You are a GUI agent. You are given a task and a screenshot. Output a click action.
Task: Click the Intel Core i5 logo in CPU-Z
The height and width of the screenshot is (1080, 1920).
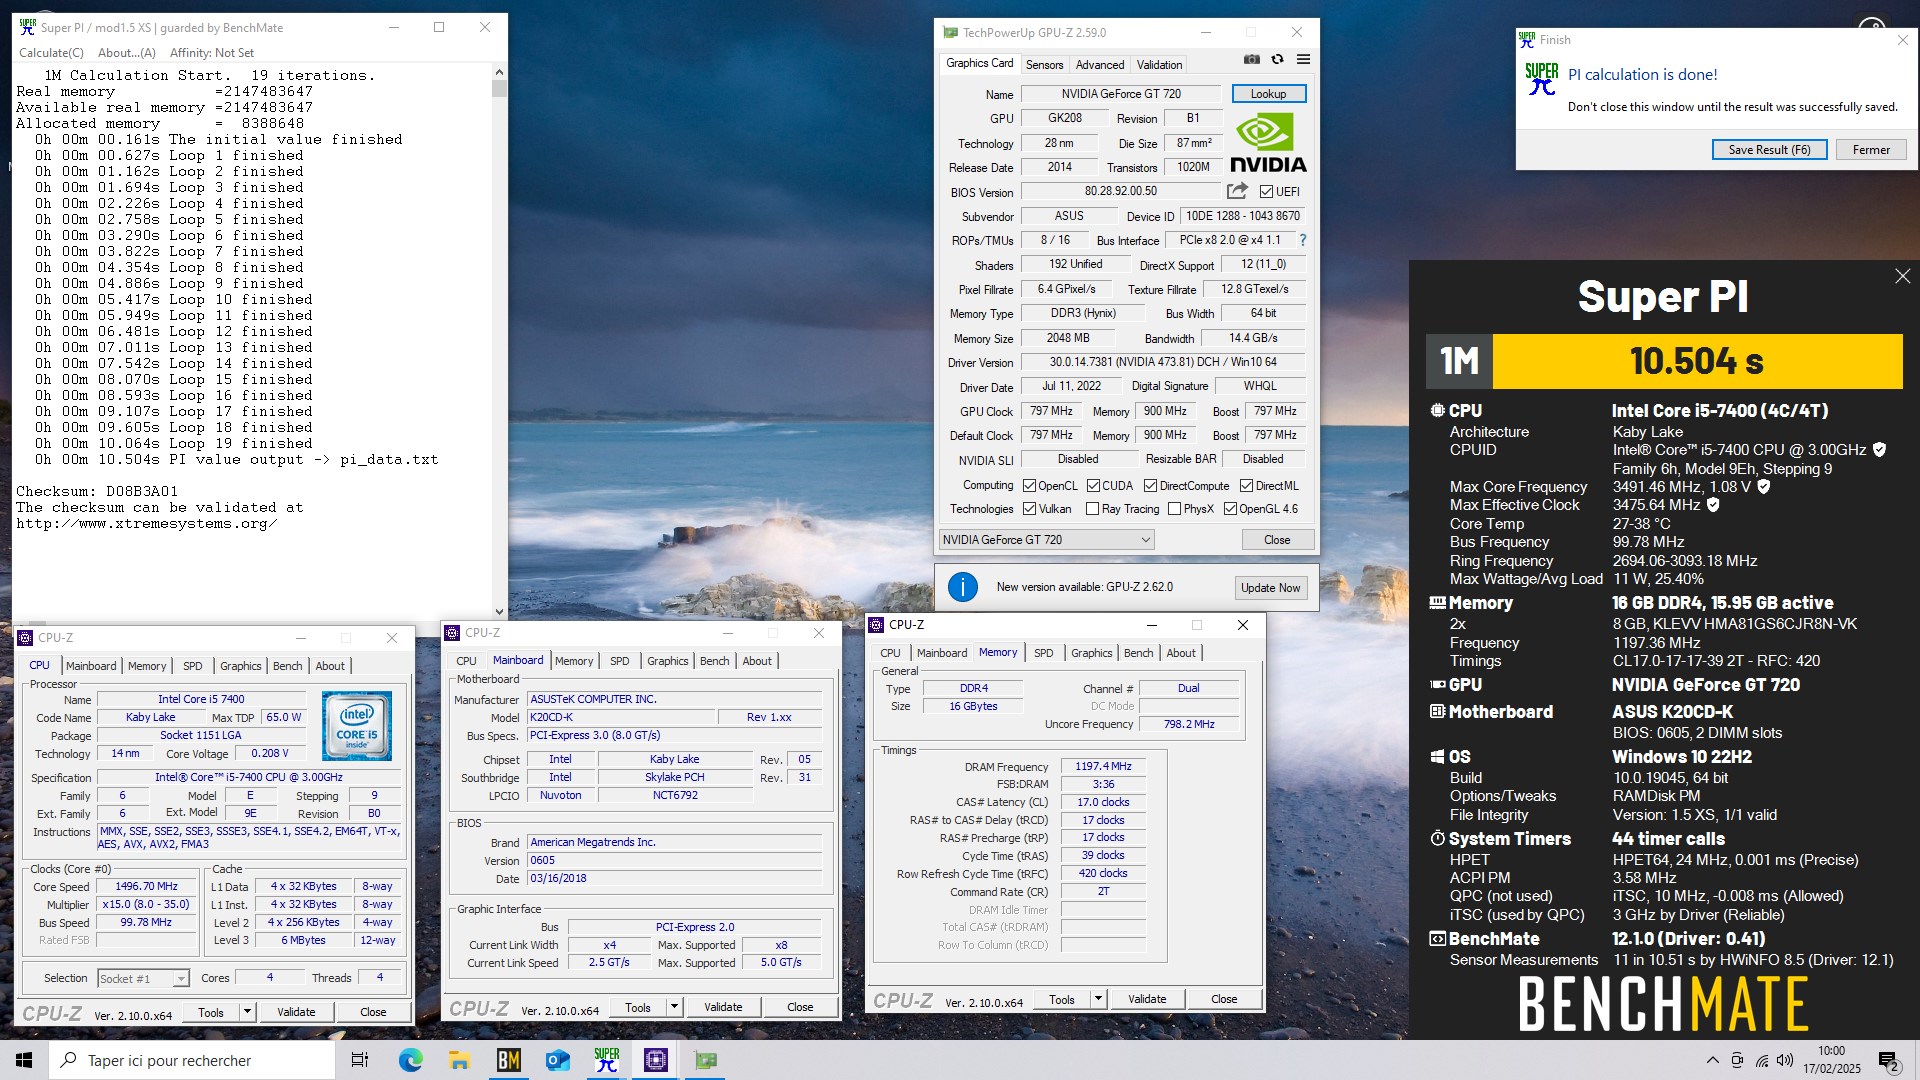click(357, 727)
